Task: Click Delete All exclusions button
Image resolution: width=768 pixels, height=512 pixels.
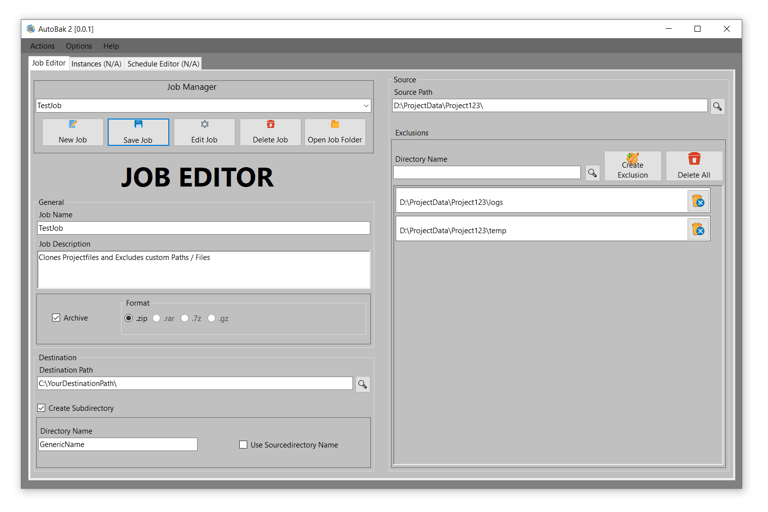Action: (694, 166)
